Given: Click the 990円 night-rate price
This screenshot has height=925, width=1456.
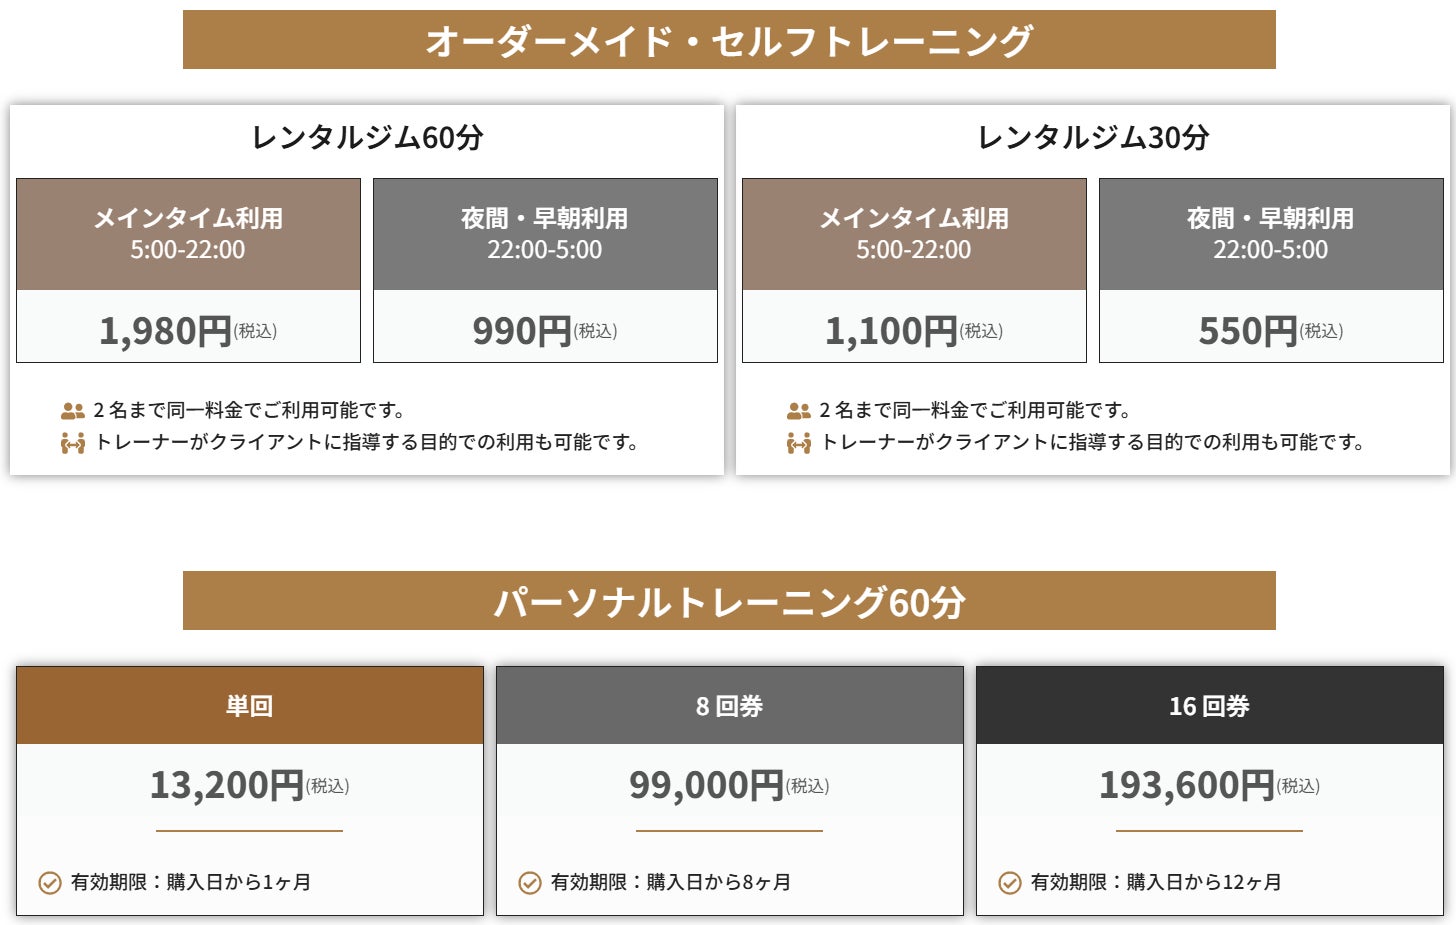Looking at the screenshot, I should coord(522,331).
